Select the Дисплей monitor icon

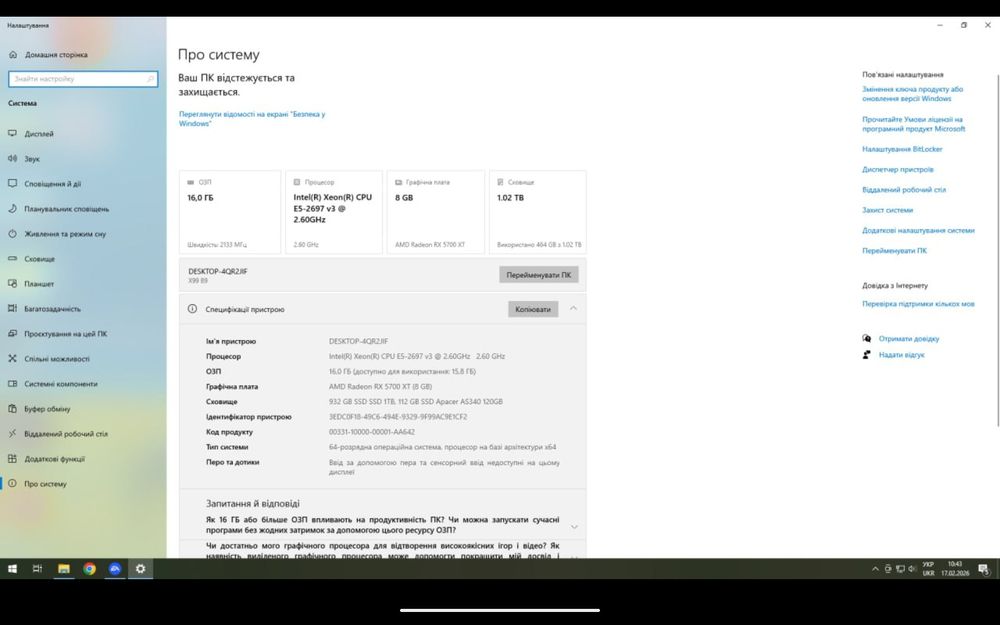[12, 134]
